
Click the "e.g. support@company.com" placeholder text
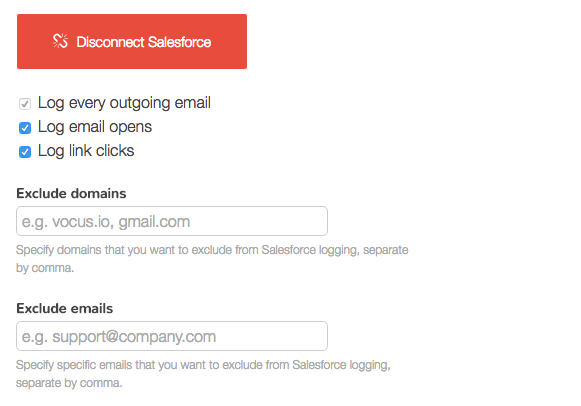click(x=119, y=337)
